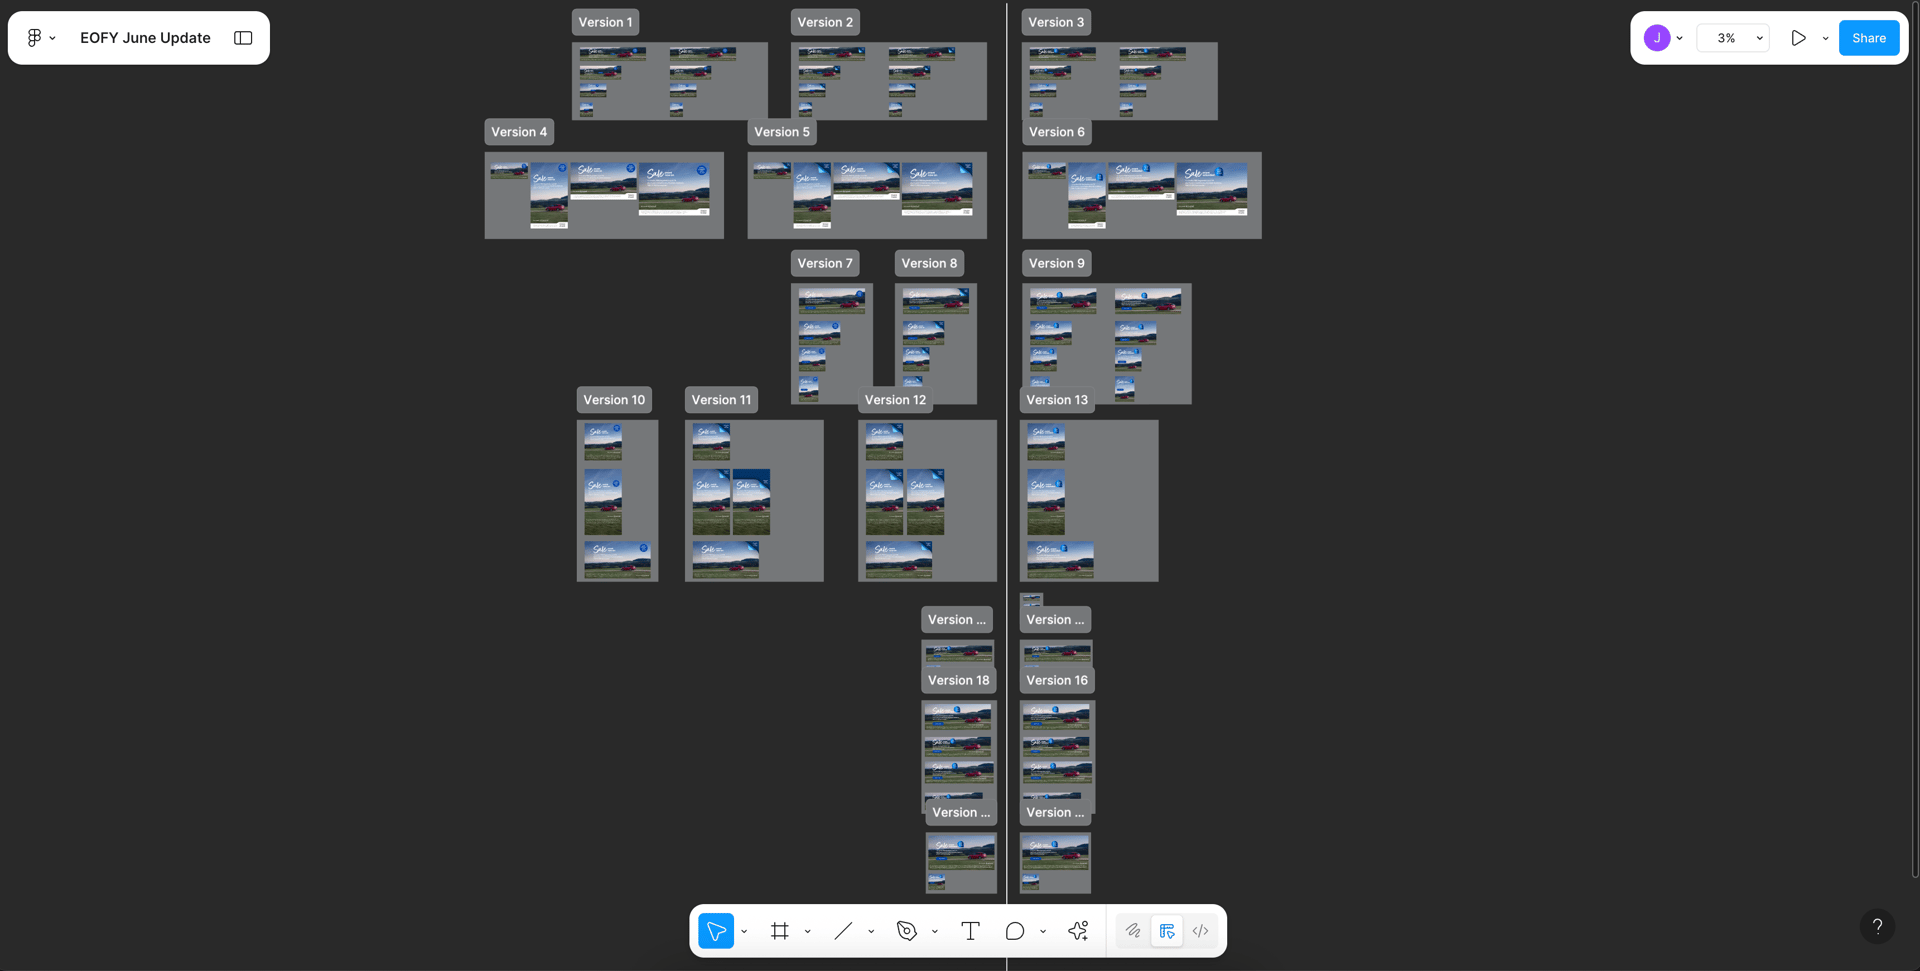Switch to Draw mode
This screenshot has height=971, width=1920.
1133,931
